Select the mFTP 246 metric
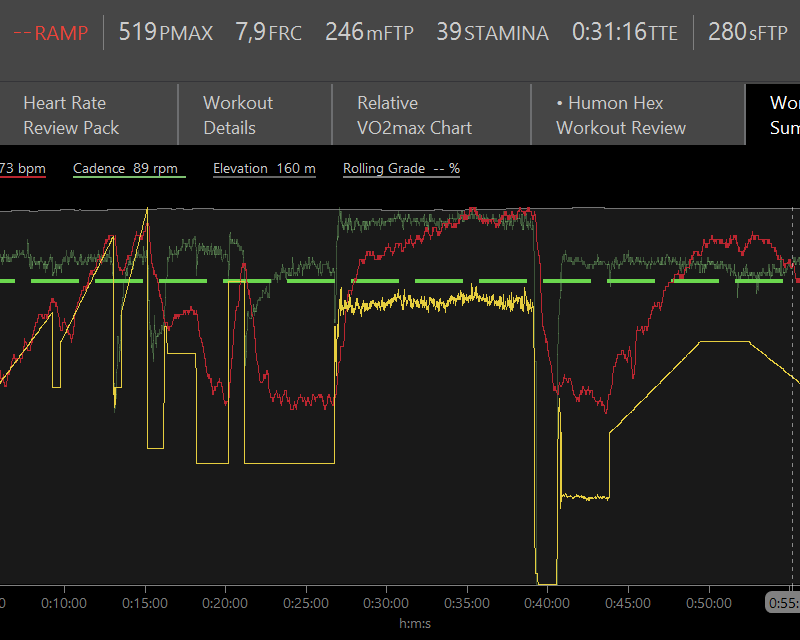 point(369,32)
